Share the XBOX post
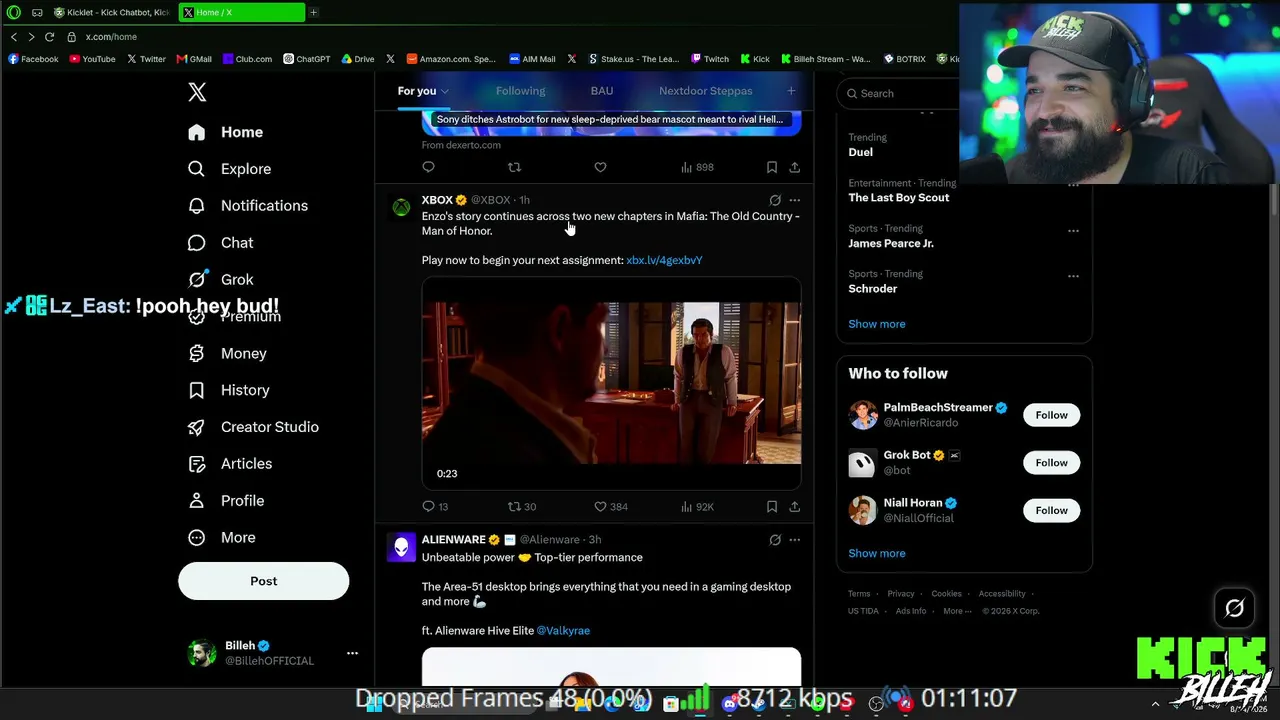This screenshot has width=1280, height=720. pyautogui.click(x=794, y=507)
